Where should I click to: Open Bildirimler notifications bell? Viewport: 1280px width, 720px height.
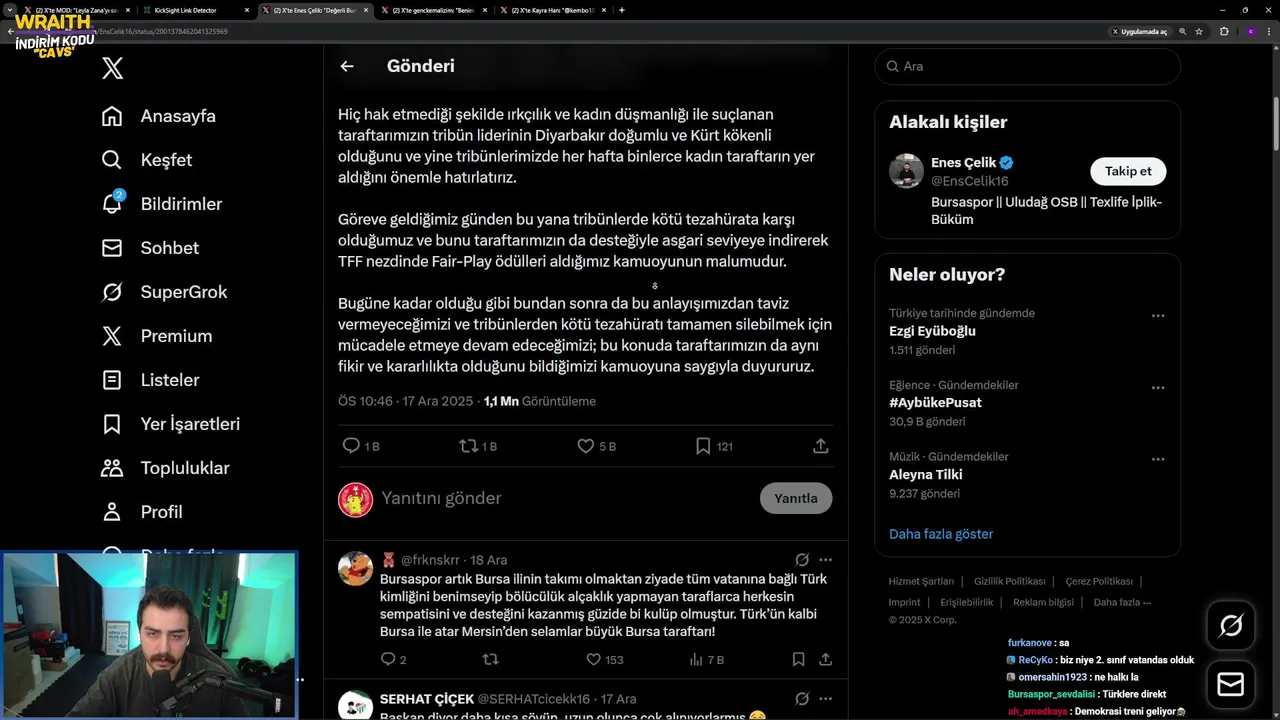[x=112, y=203]
